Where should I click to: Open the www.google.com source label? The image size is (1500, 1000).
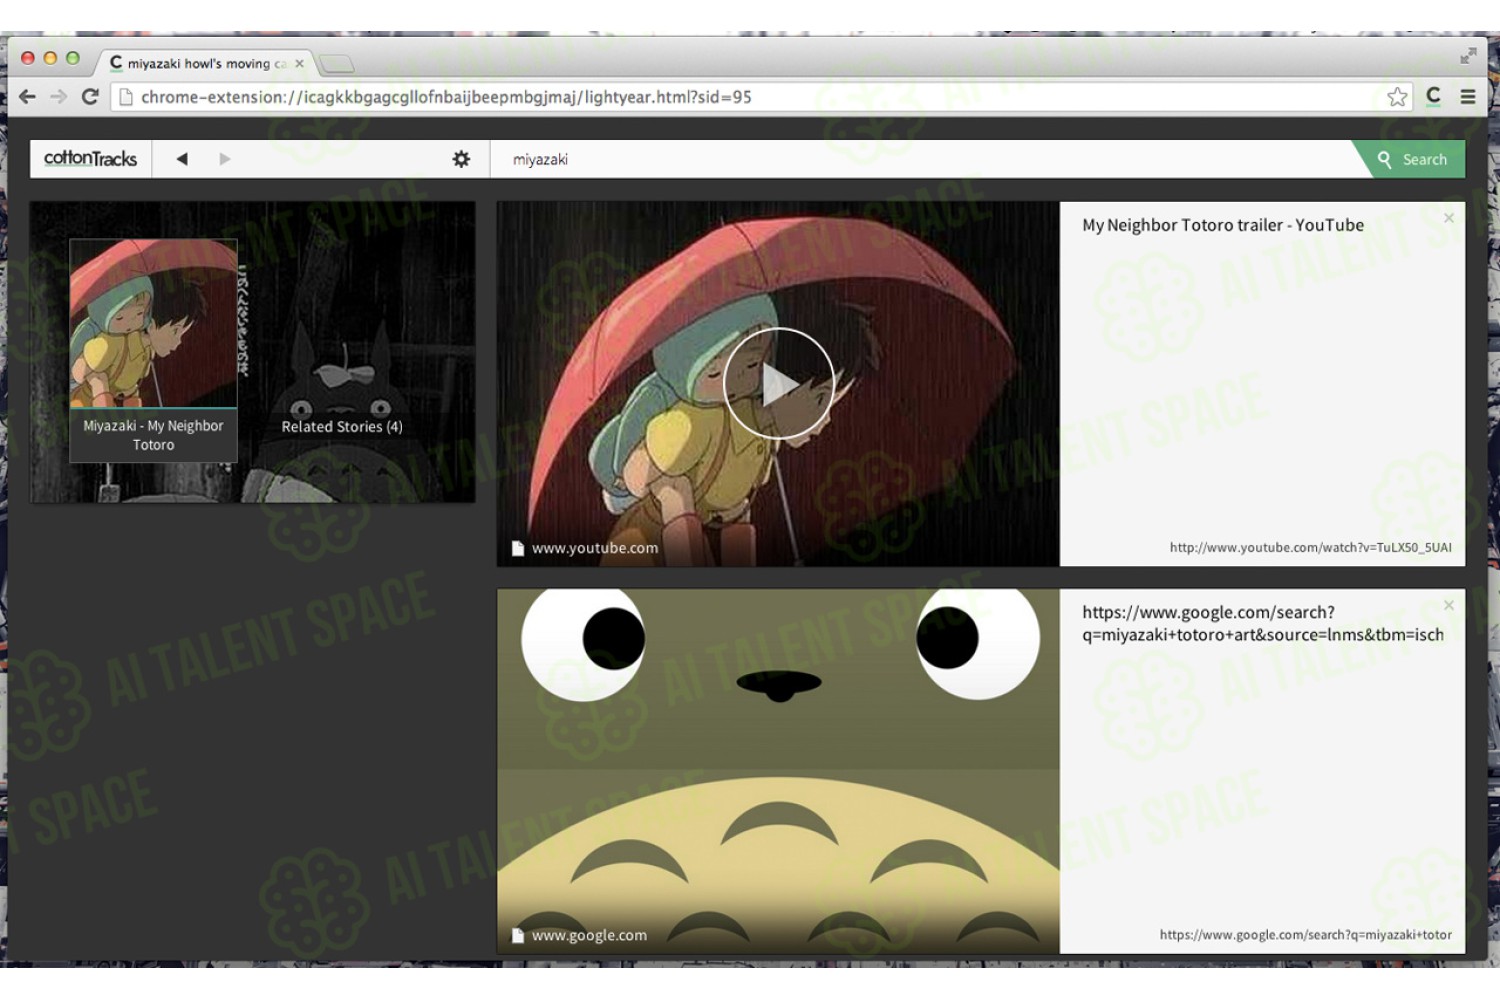coord(589,935)
